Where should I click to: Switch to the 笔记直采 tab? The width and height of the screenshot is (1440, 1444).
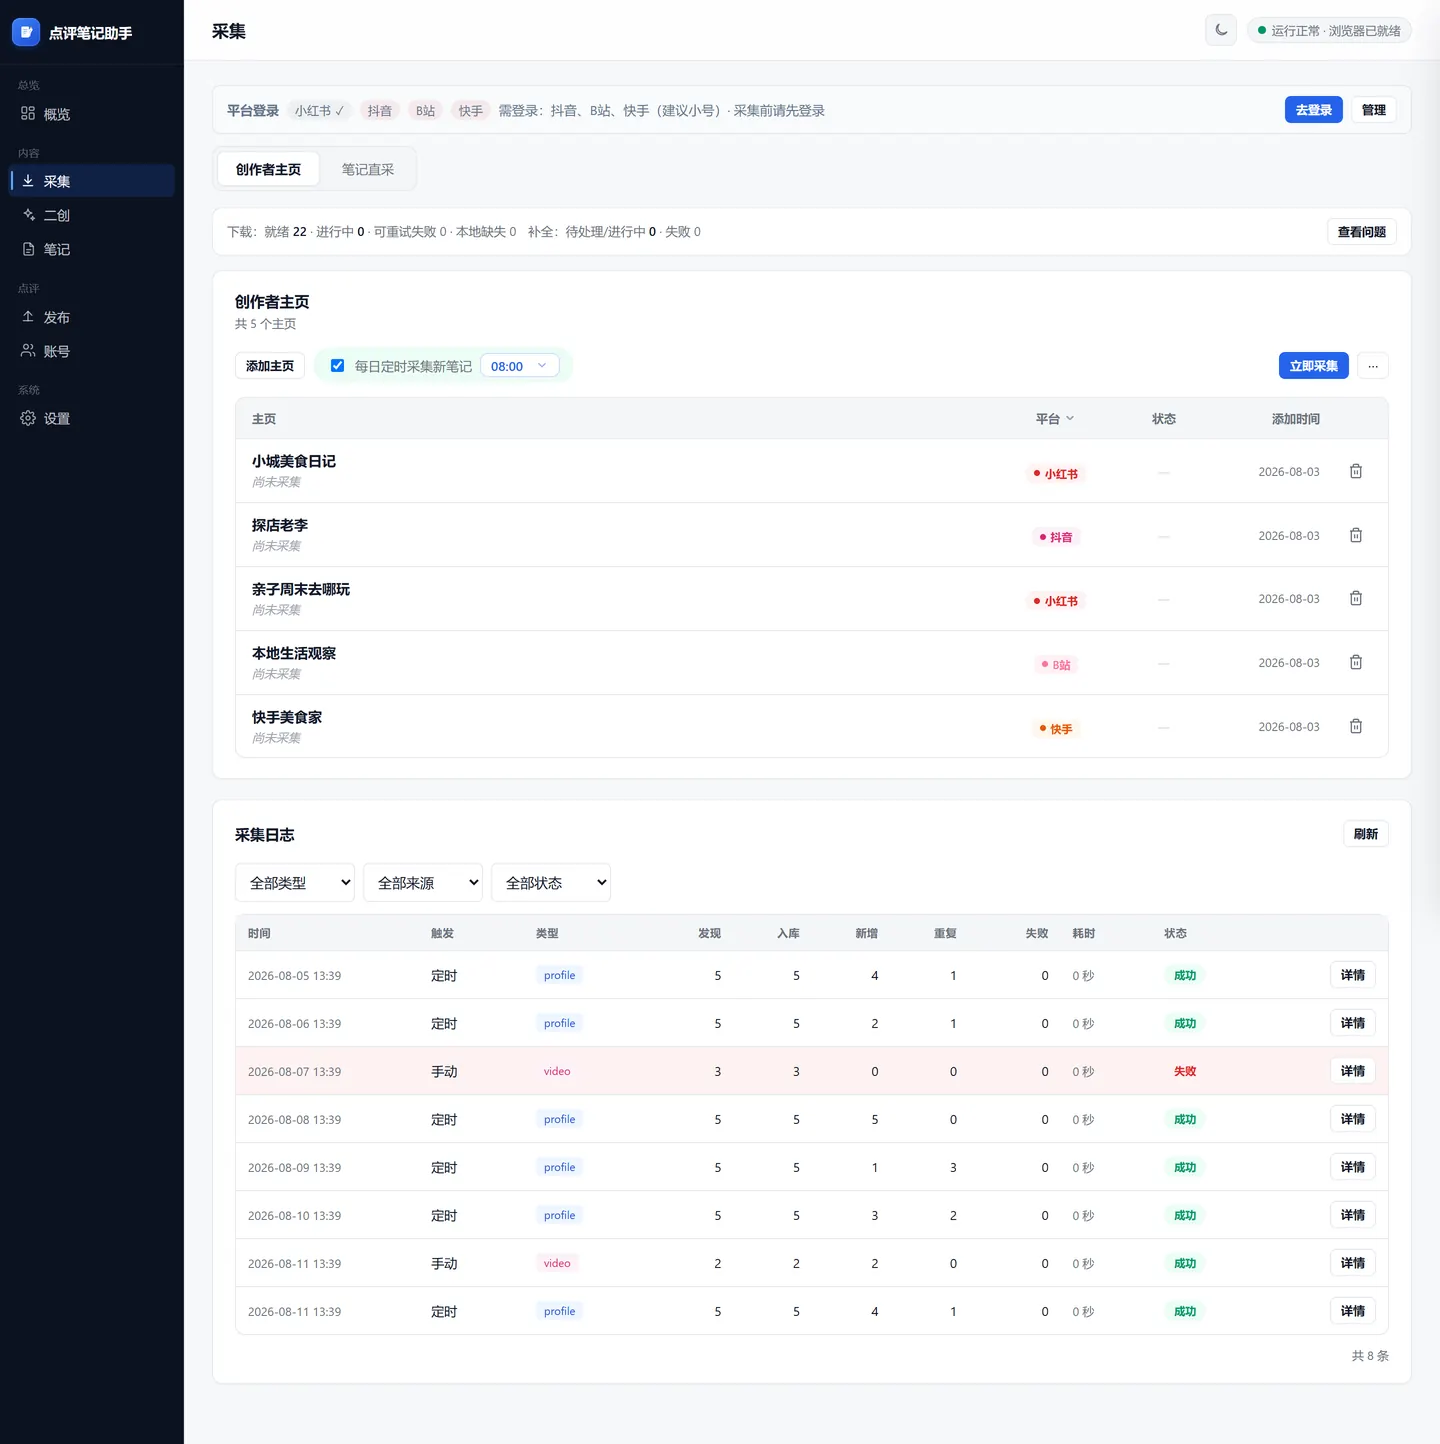point(368,170)
